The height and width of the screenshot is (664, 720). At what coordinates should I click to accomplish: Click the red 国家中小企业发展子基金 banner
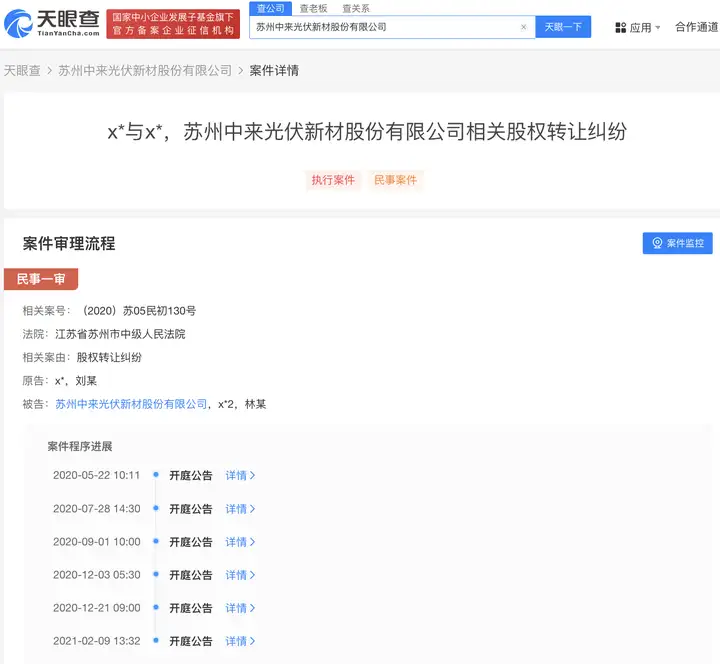[173, 24]
